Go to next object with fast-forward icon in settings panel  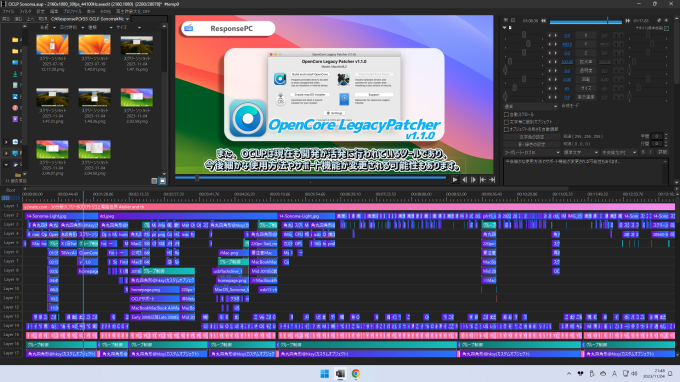tap(628, 20)
